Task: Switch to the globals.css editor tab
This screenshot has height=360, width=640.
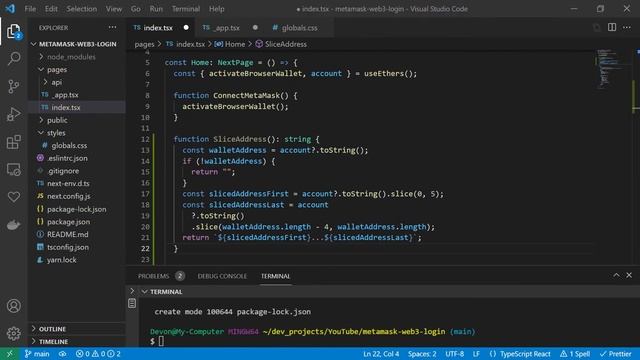Action: (x=299, y=28)
